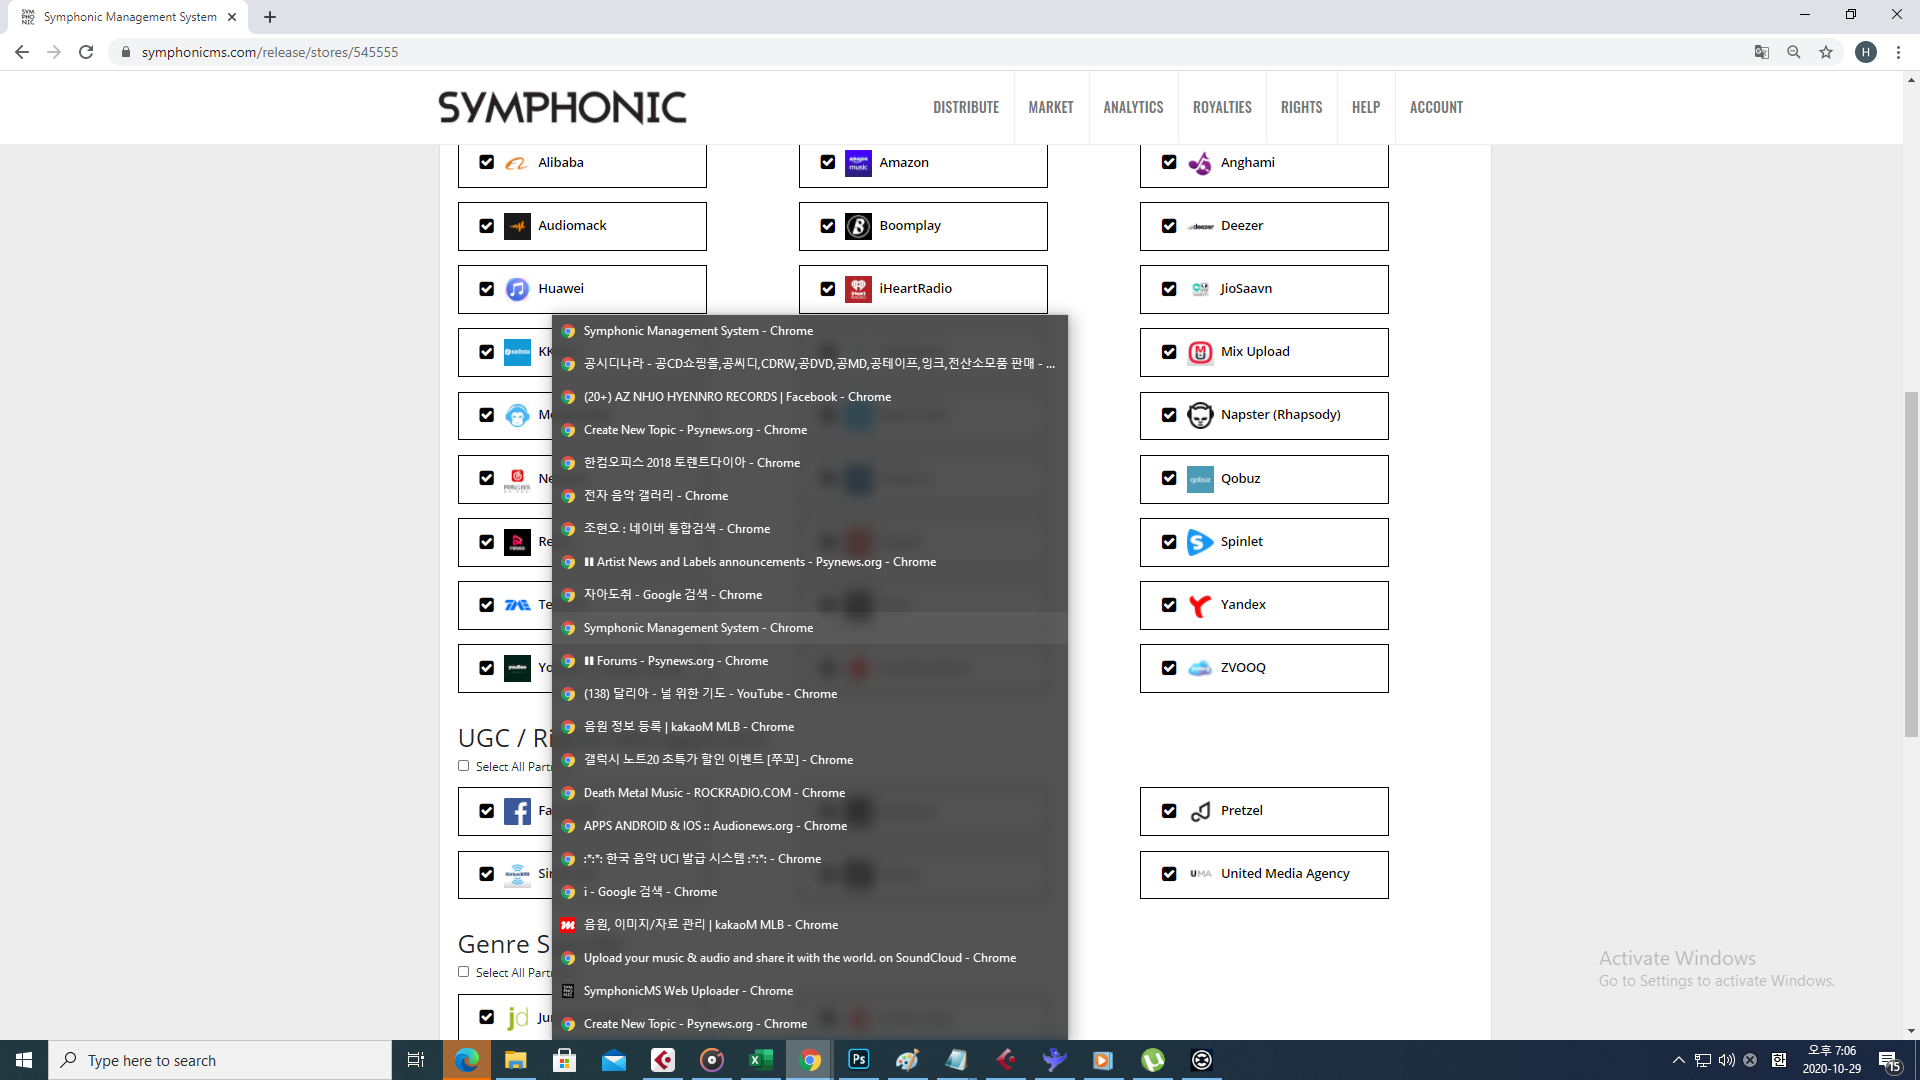
Task: Tick Select All under UGC / Rights section
Action: coord(463,766)
